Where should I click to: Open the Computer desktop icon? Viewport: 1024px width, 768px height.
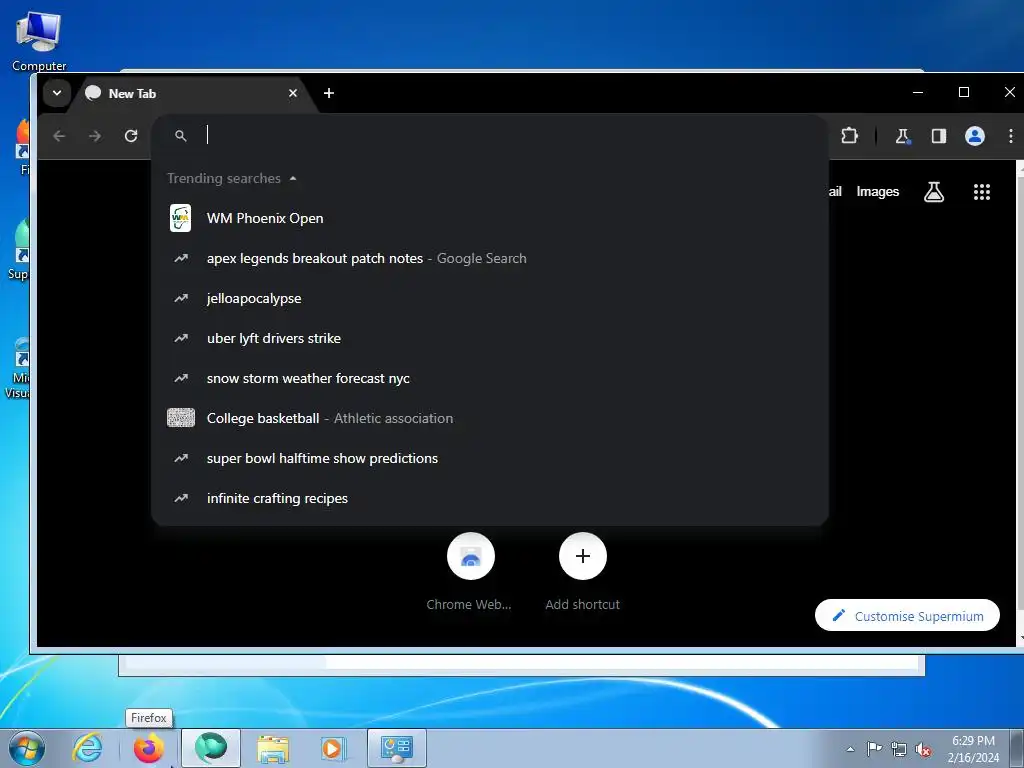(x=39, y=41)
